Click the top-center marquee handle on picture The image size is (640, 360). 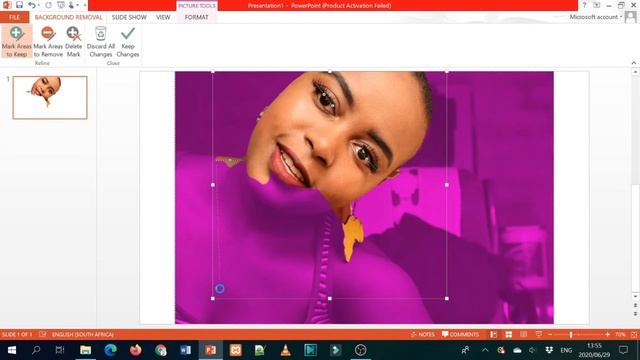[x=330, y=71]
